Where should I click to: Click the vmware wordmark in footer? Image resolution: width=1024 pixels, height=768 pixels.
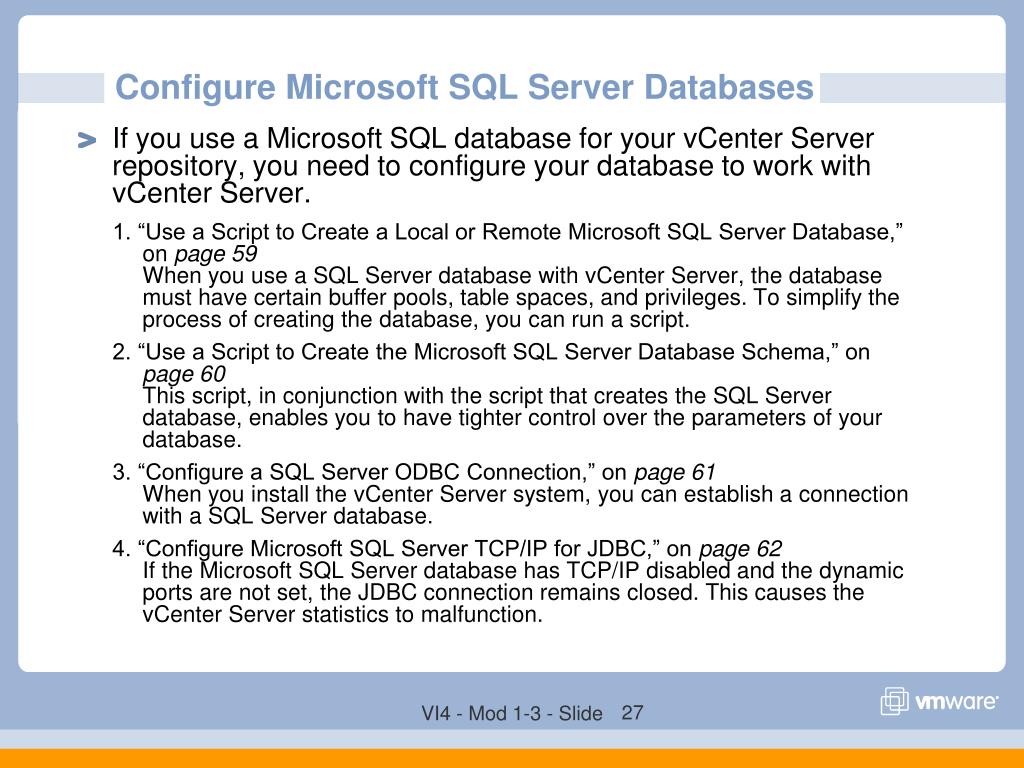(x=956, y=703)
